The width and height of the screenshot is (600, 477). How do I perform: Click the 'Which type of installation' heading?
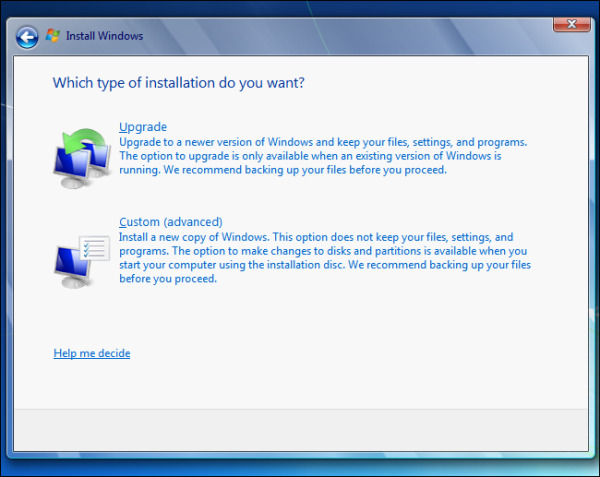pos(178,83)
